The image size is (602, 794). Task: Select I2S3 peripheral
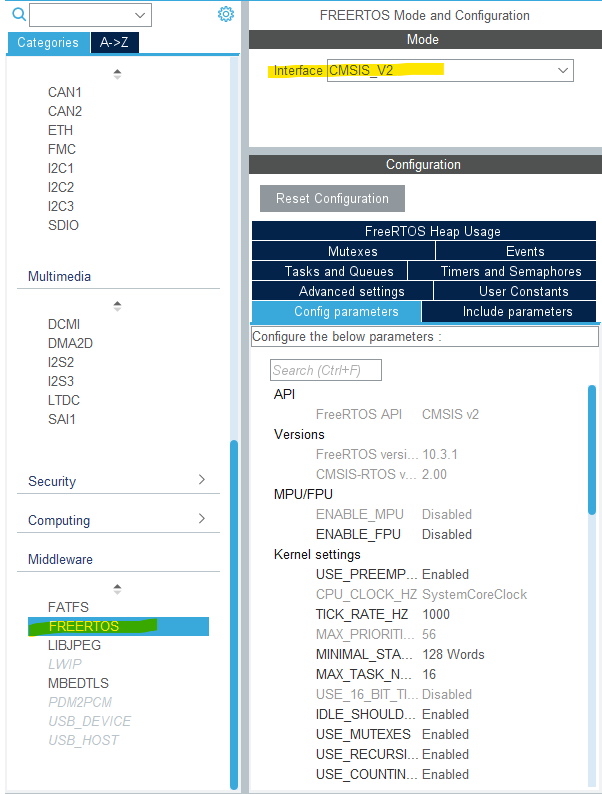[x=61, y=381]
